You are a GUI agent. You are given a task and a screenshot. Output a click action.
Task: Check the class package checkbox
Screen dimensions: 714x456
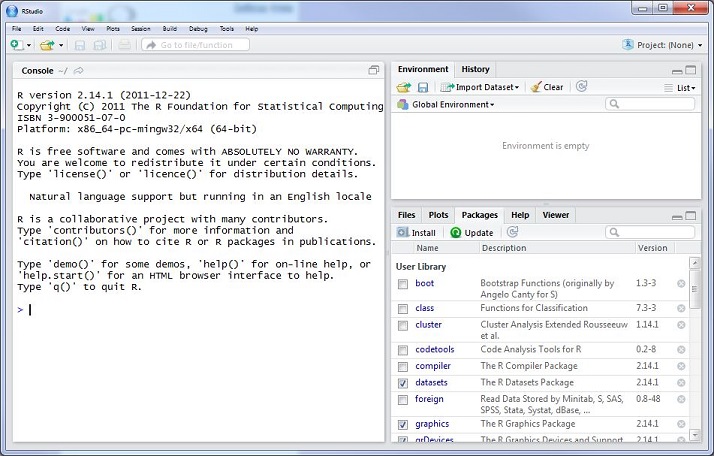[403, 309]
